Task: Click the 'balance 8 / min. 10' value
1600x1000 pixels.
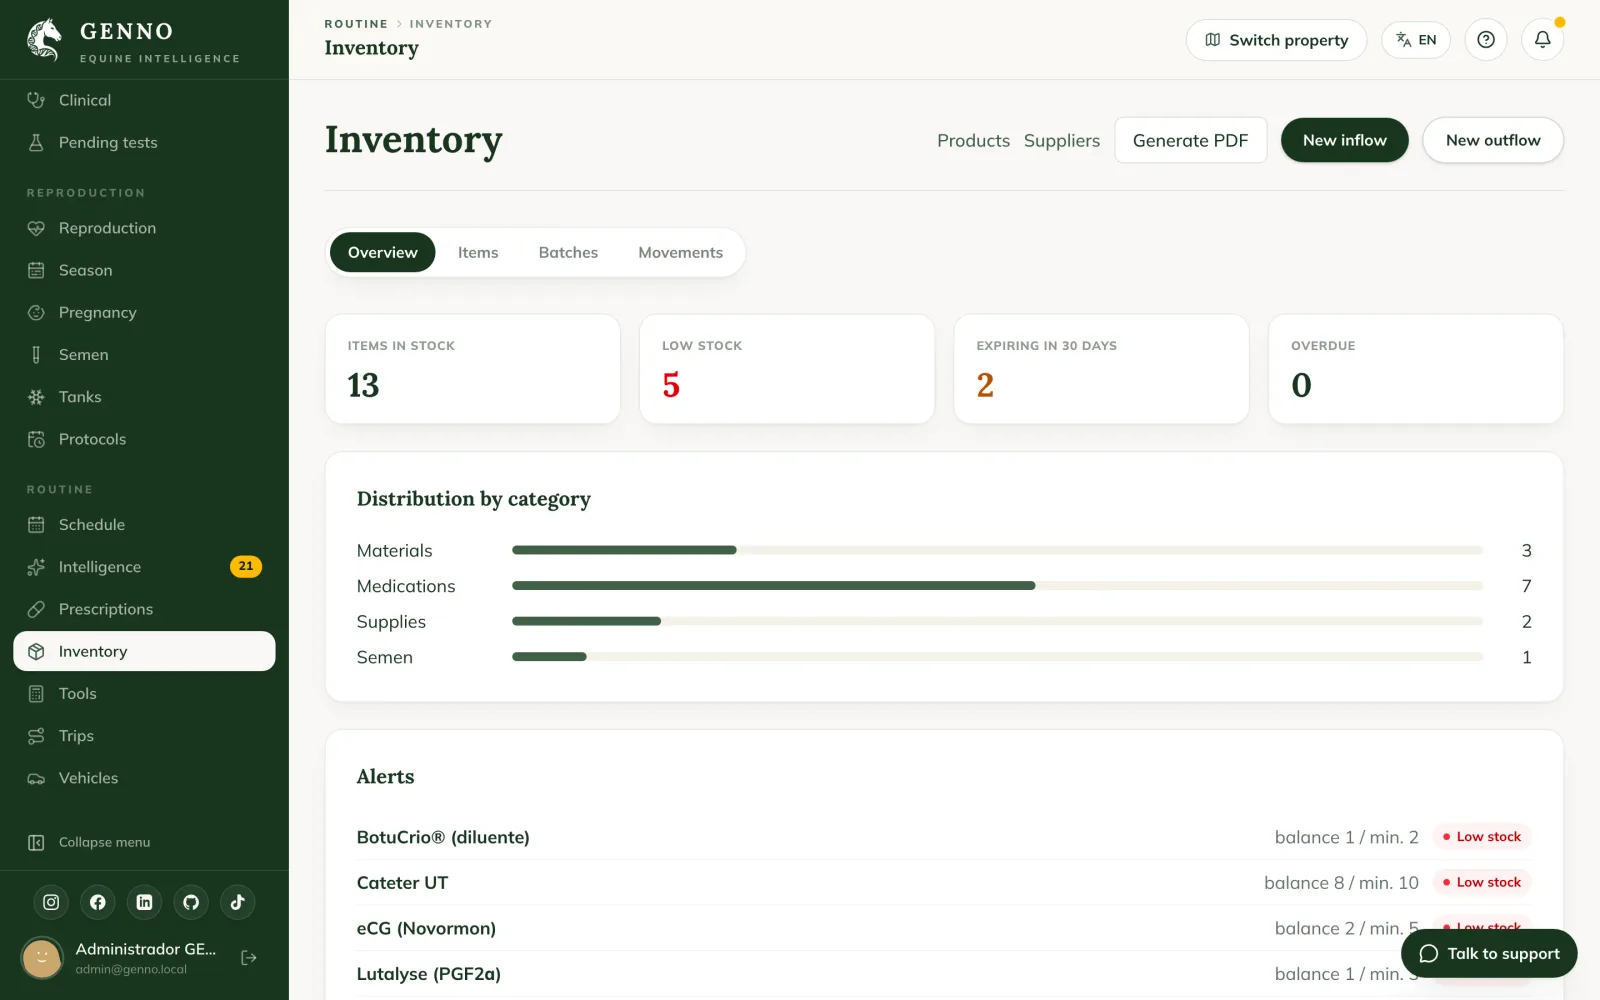Action: pos(1341,883)
